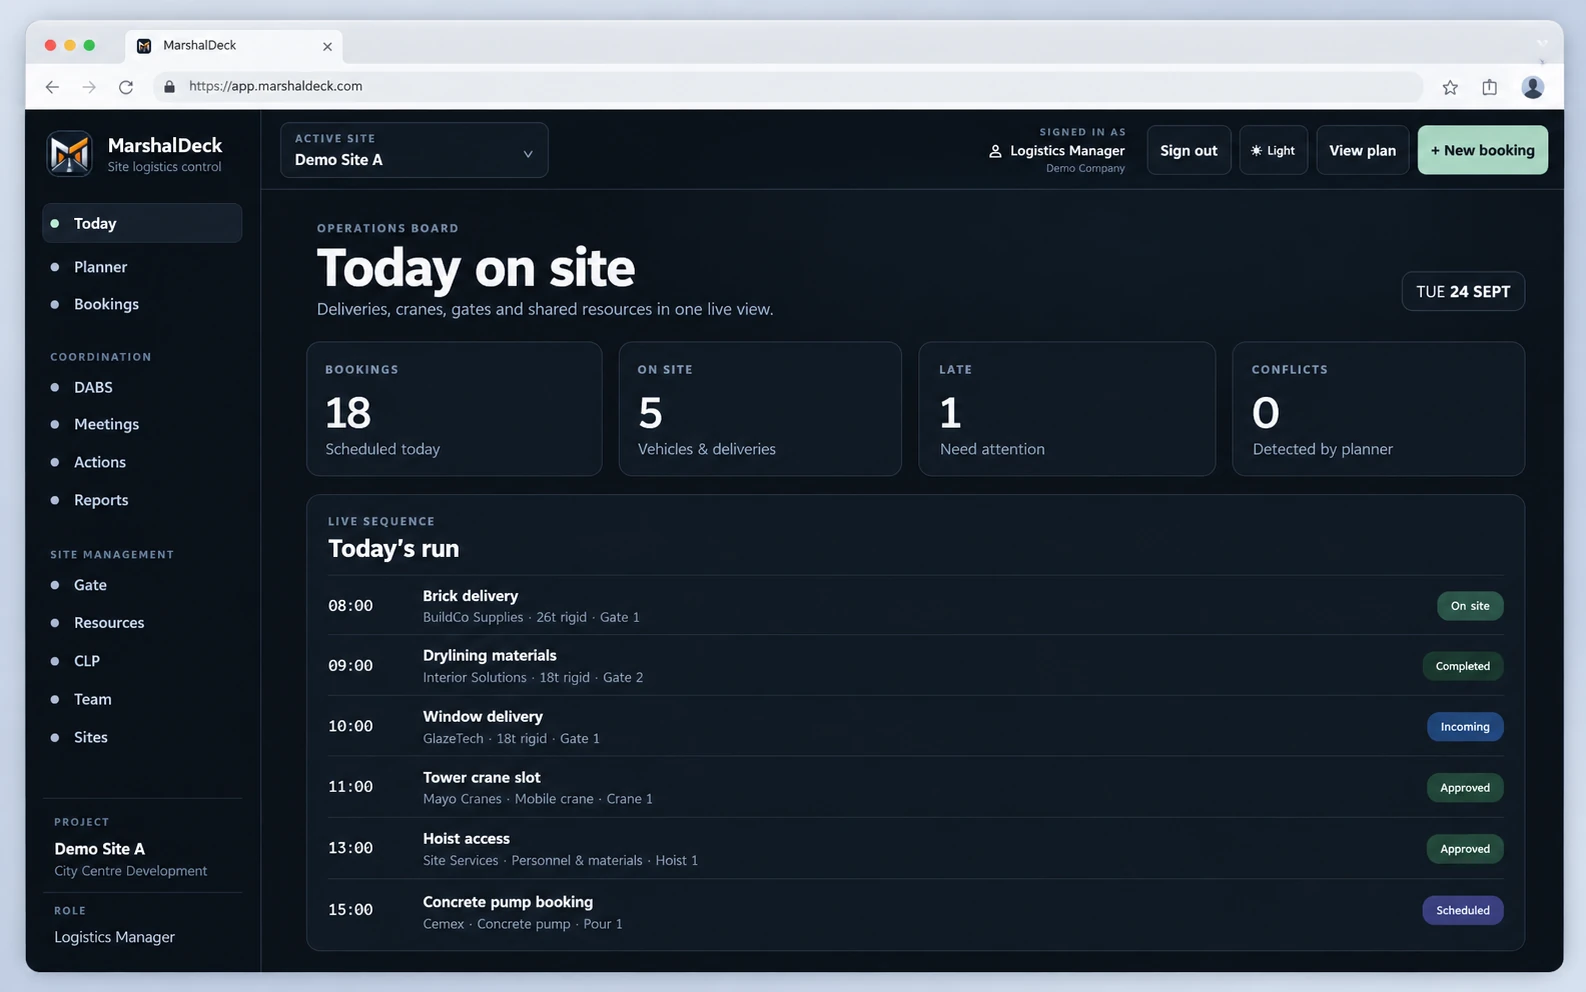The height and width of the screenshot is (992, 1586).
Task: Open browser profile avatar
Action: tap(1532, 87)
